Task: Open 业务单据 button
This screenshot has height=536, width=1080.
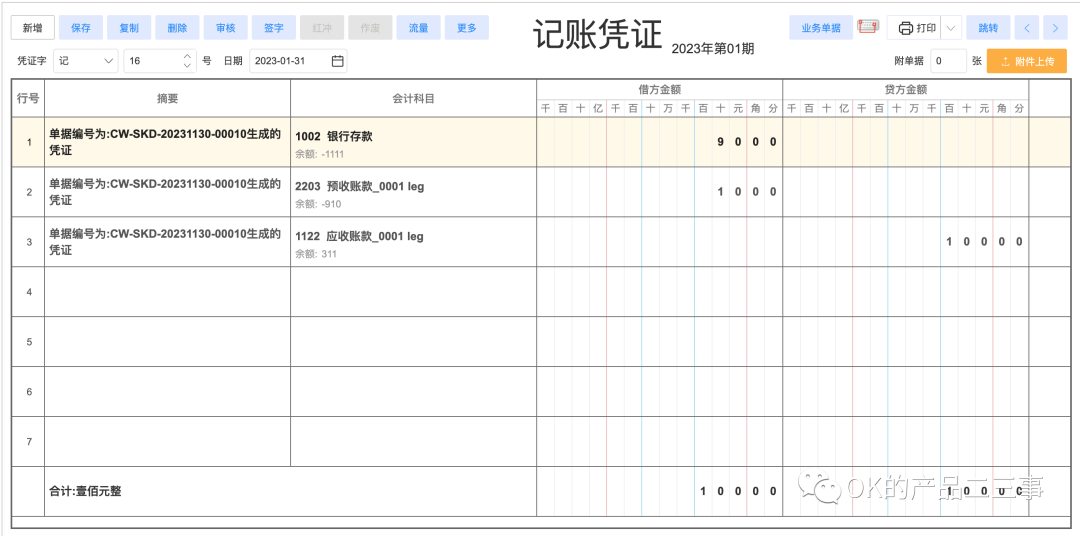Action: [x=821, y=28]
